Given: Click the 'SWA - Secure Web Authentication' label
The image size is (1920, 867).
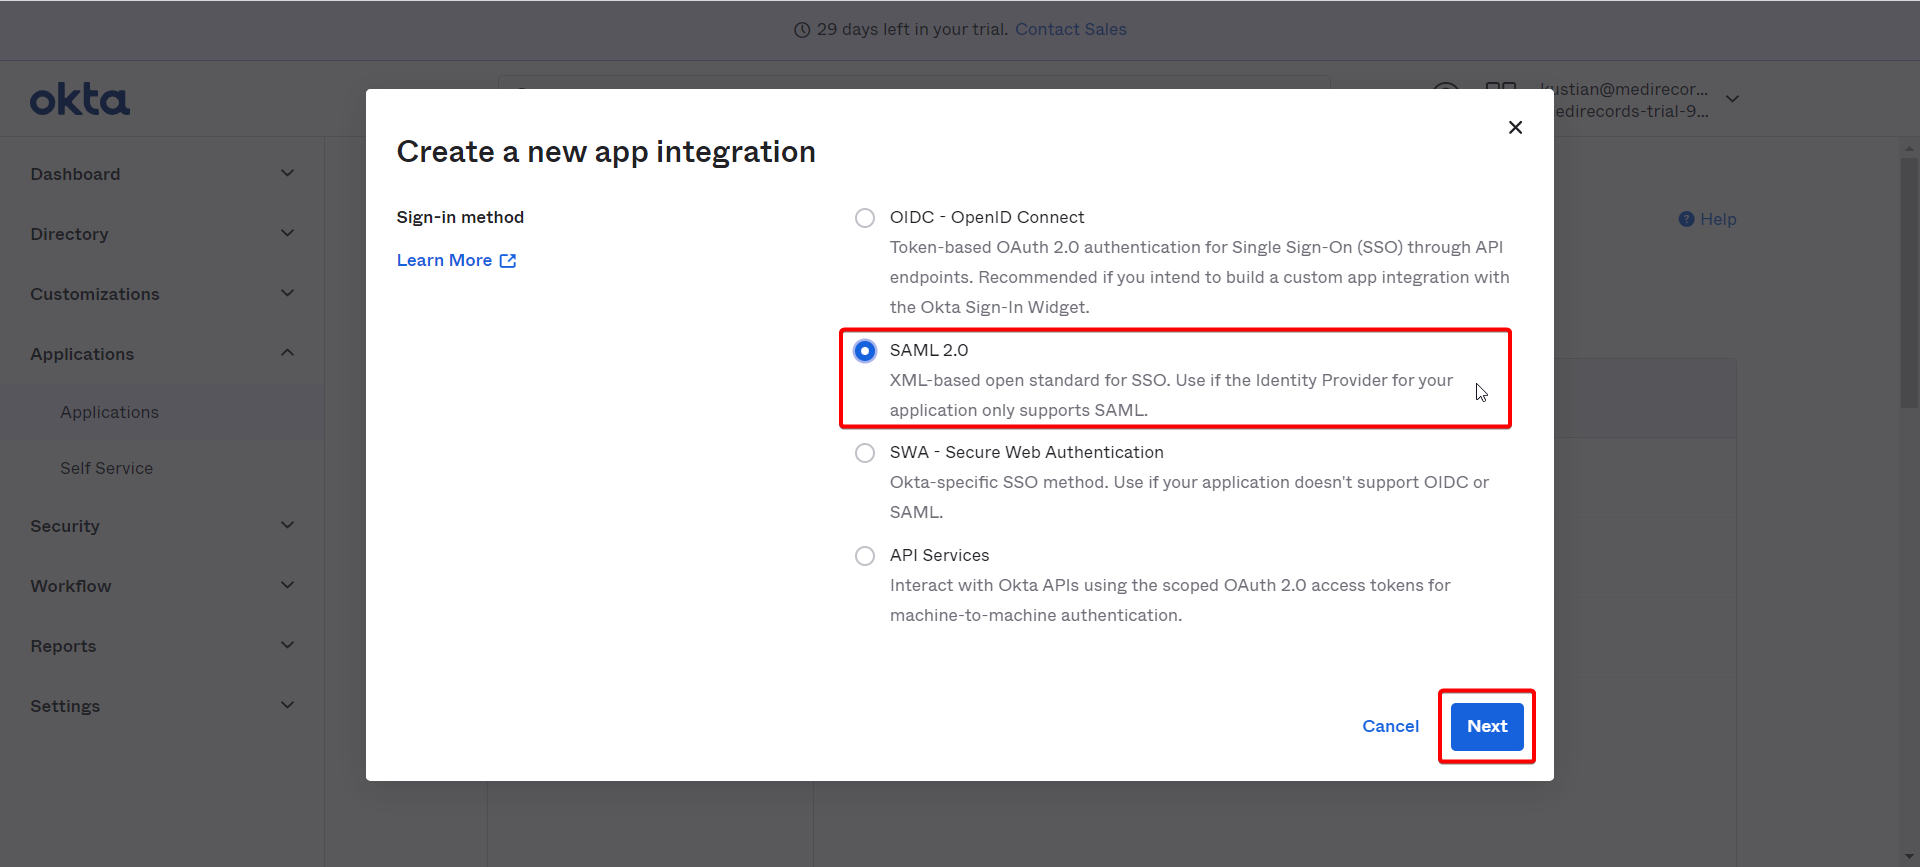Looking at the screenshot, I should [1027, 452].
